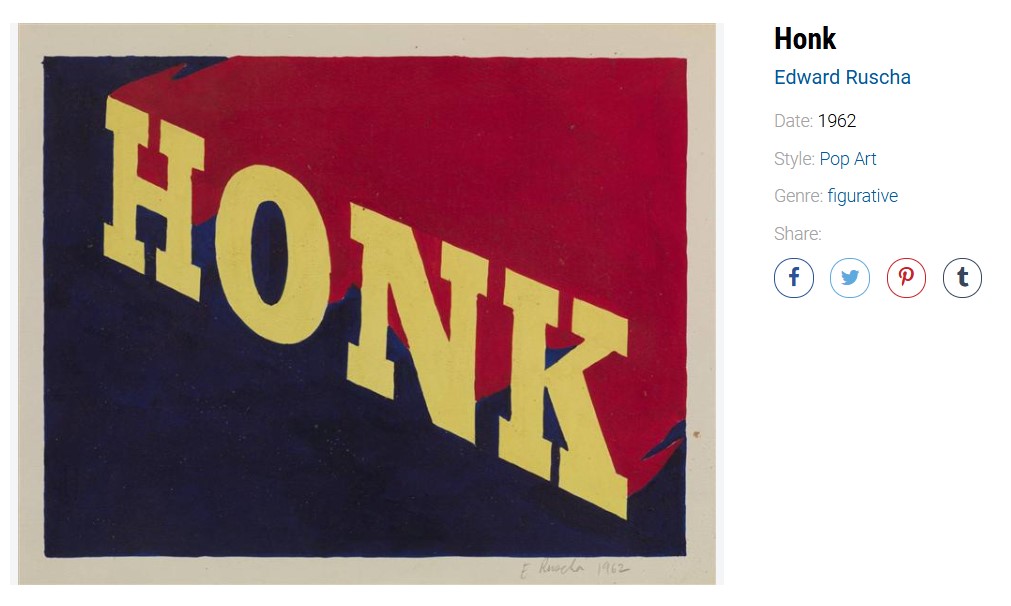
Task: Open the figurative genre link
Action: (863, 196)
